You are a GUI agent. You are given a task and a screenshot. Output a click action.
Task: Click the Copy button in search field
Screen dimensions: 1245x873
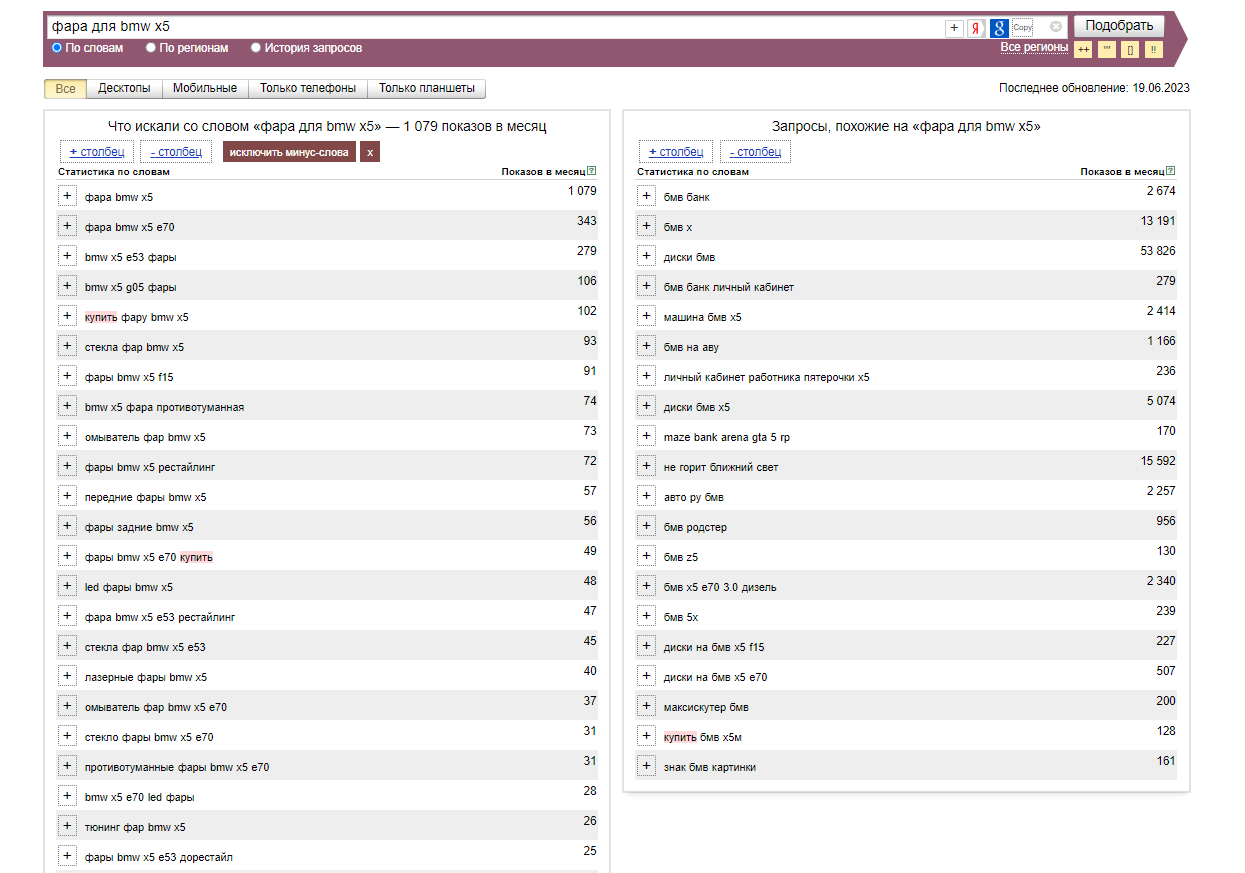pos(1022,28)
